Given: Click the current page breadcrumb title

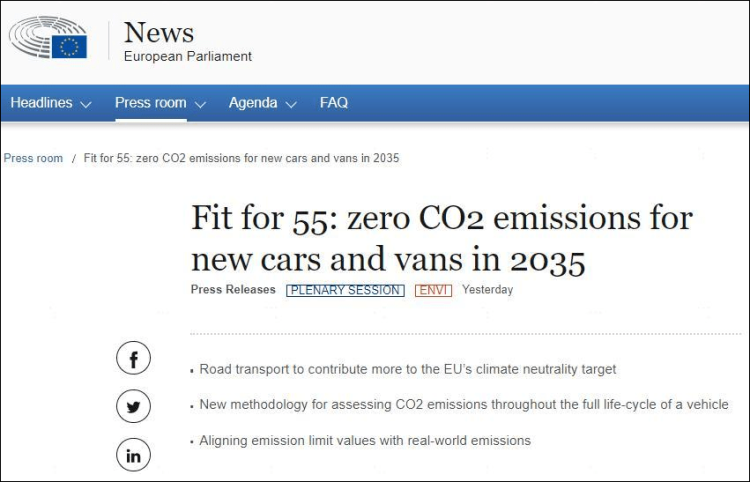Looking at the screenshot, I should (x=242, y=159).
